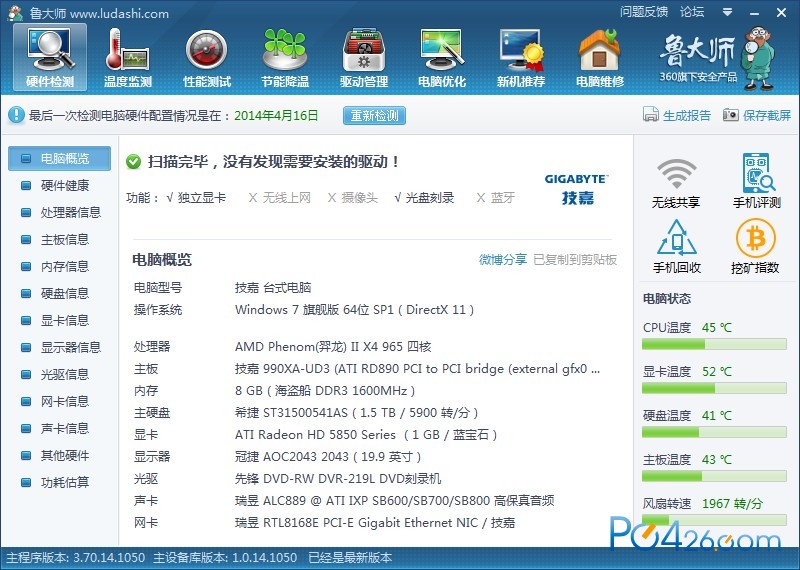Click the 主板温度 progress bar

coord(714,476)
